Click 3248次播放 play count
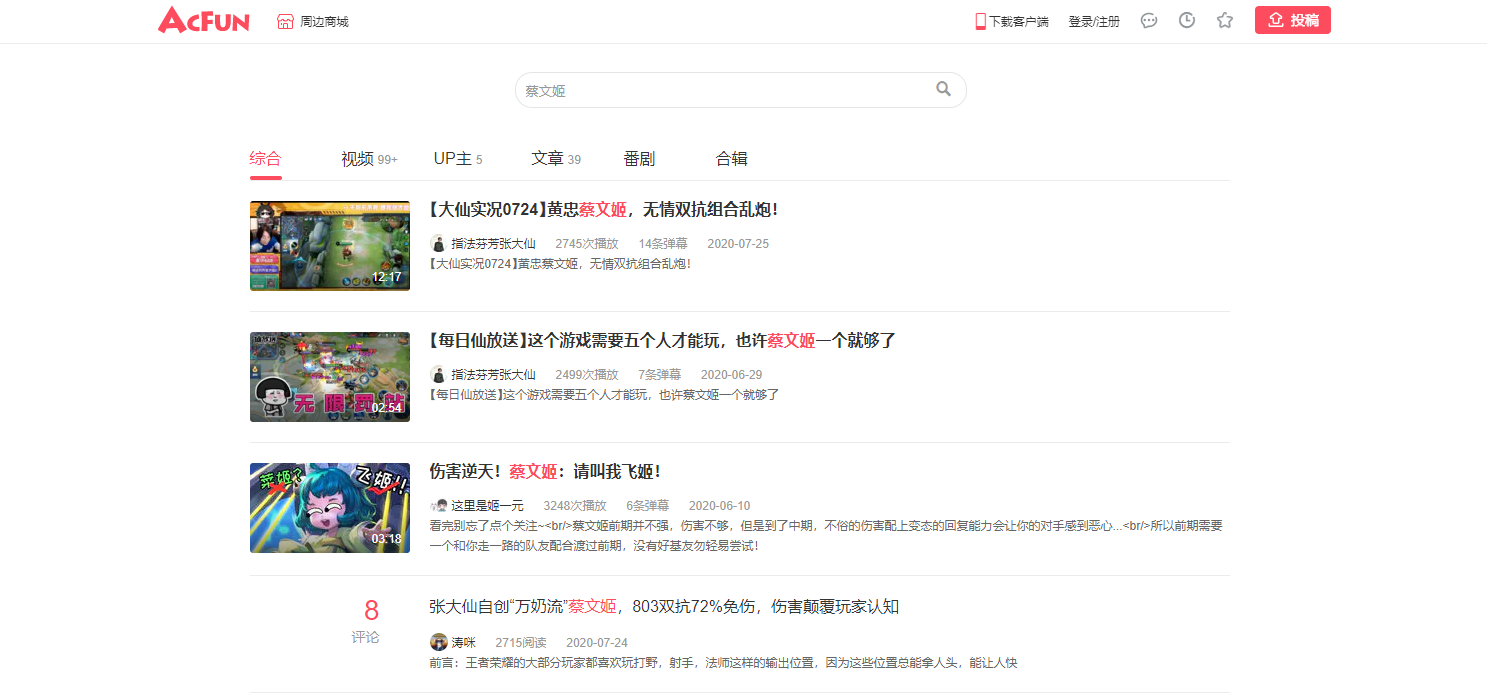The height and width of the screenshot is (693, 1487). [x=575, y=506]
